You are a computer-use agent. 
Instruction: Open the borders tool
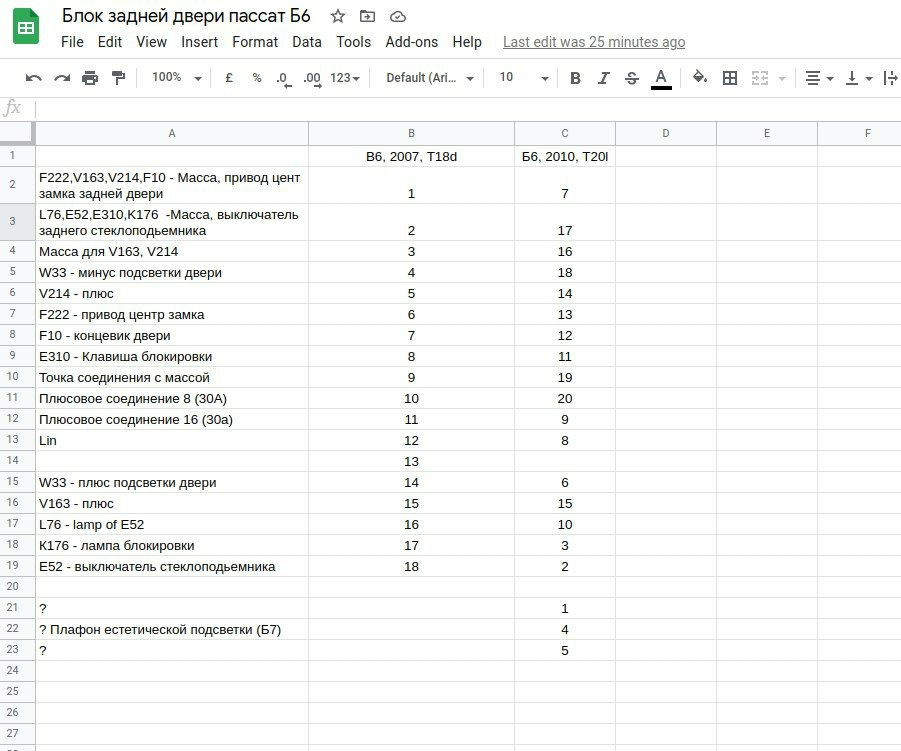pos(730,78)
